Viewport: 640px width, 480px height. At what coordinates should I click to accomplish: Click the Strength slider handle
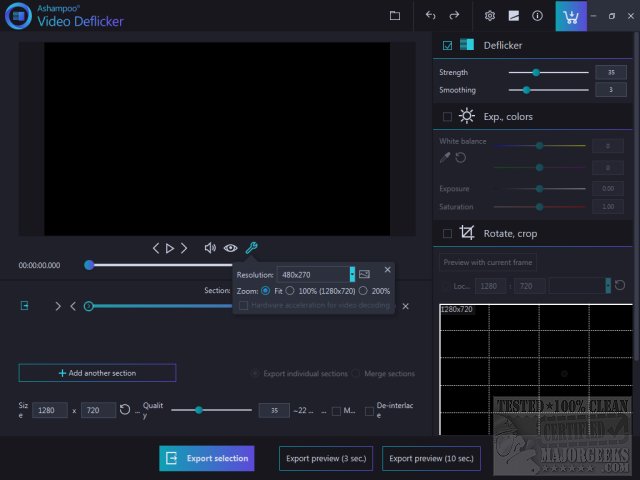pos(536,72)
